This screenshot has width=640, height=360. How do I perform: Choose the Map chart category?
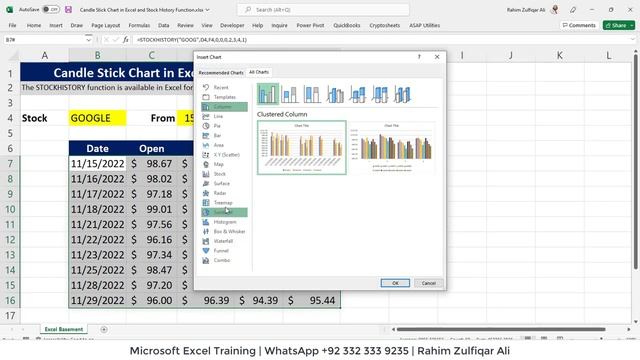pos(224,164)
